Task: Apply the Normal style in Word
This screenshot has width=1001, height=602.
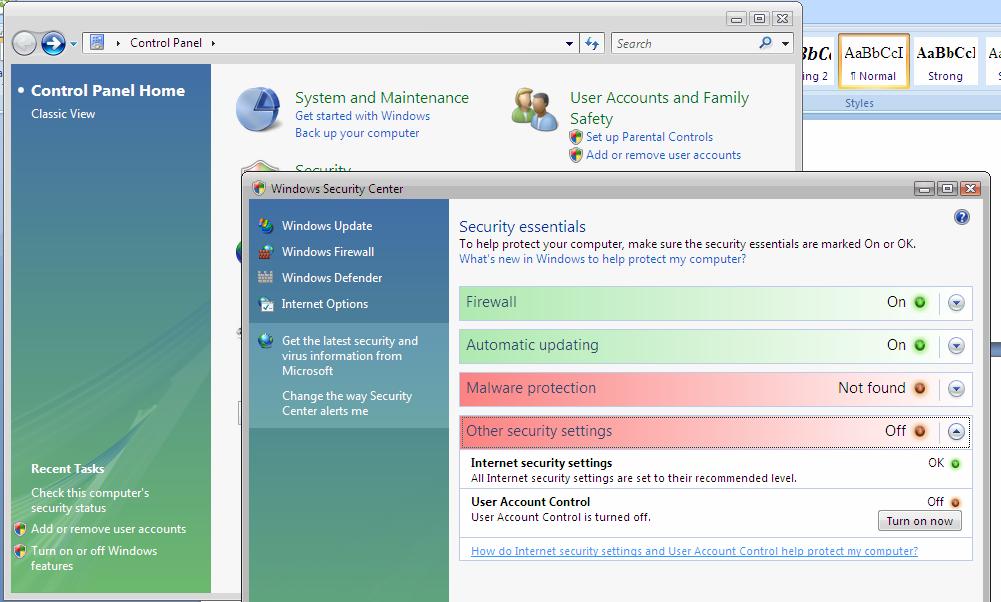Action: pyautogui.click(x=873, y=61)
